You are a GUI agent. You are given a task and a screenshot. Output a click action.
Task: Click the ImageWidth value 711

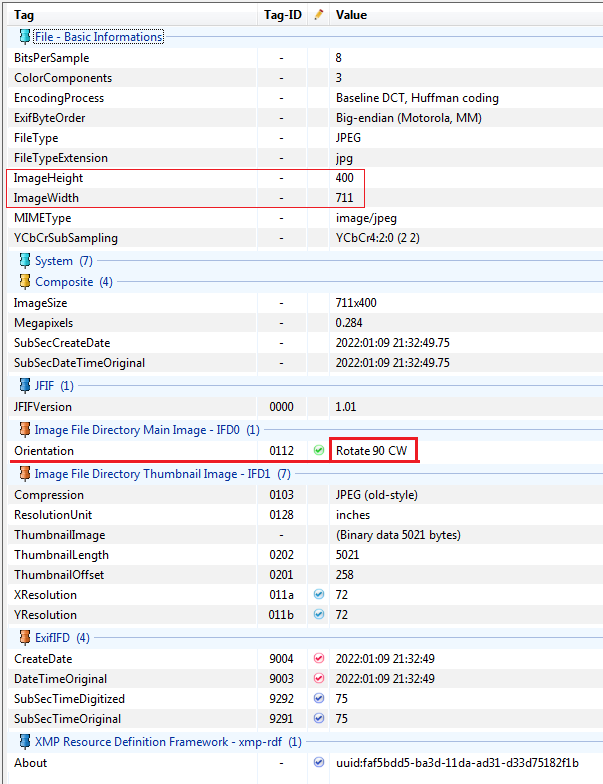[344, 198]
